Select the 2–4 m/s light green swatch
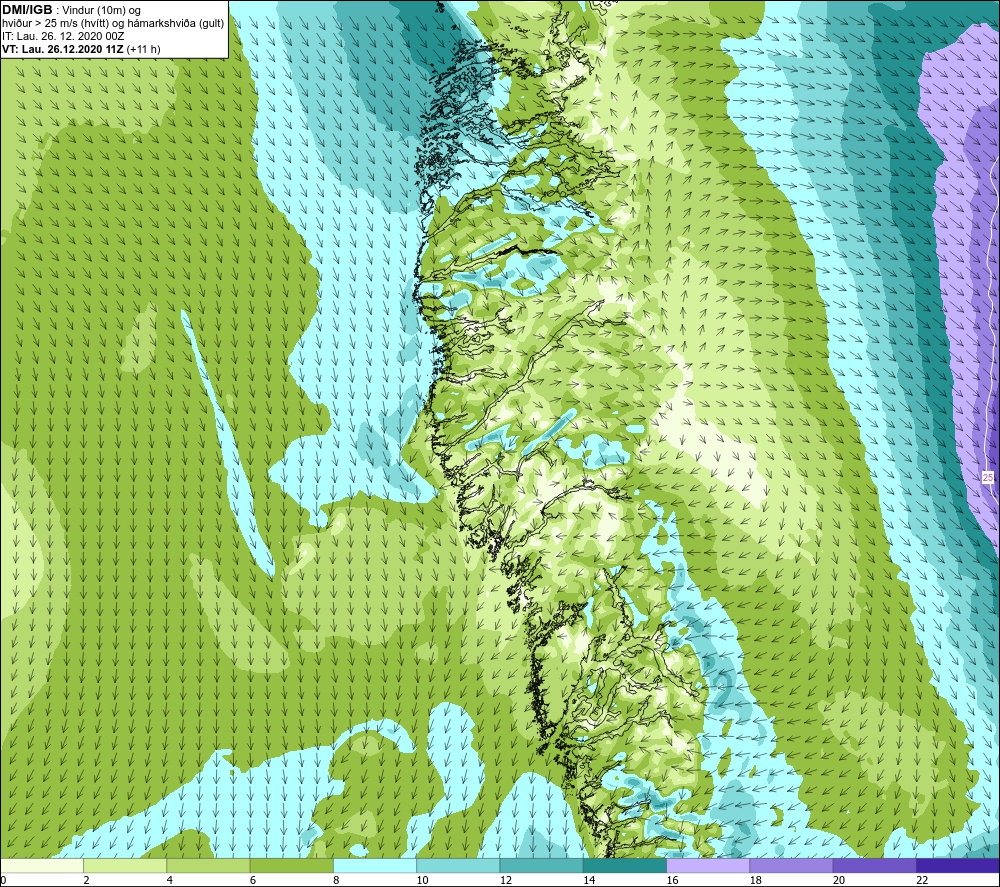This screenshot has height=887, width=1000. click(x=125, y=865)
